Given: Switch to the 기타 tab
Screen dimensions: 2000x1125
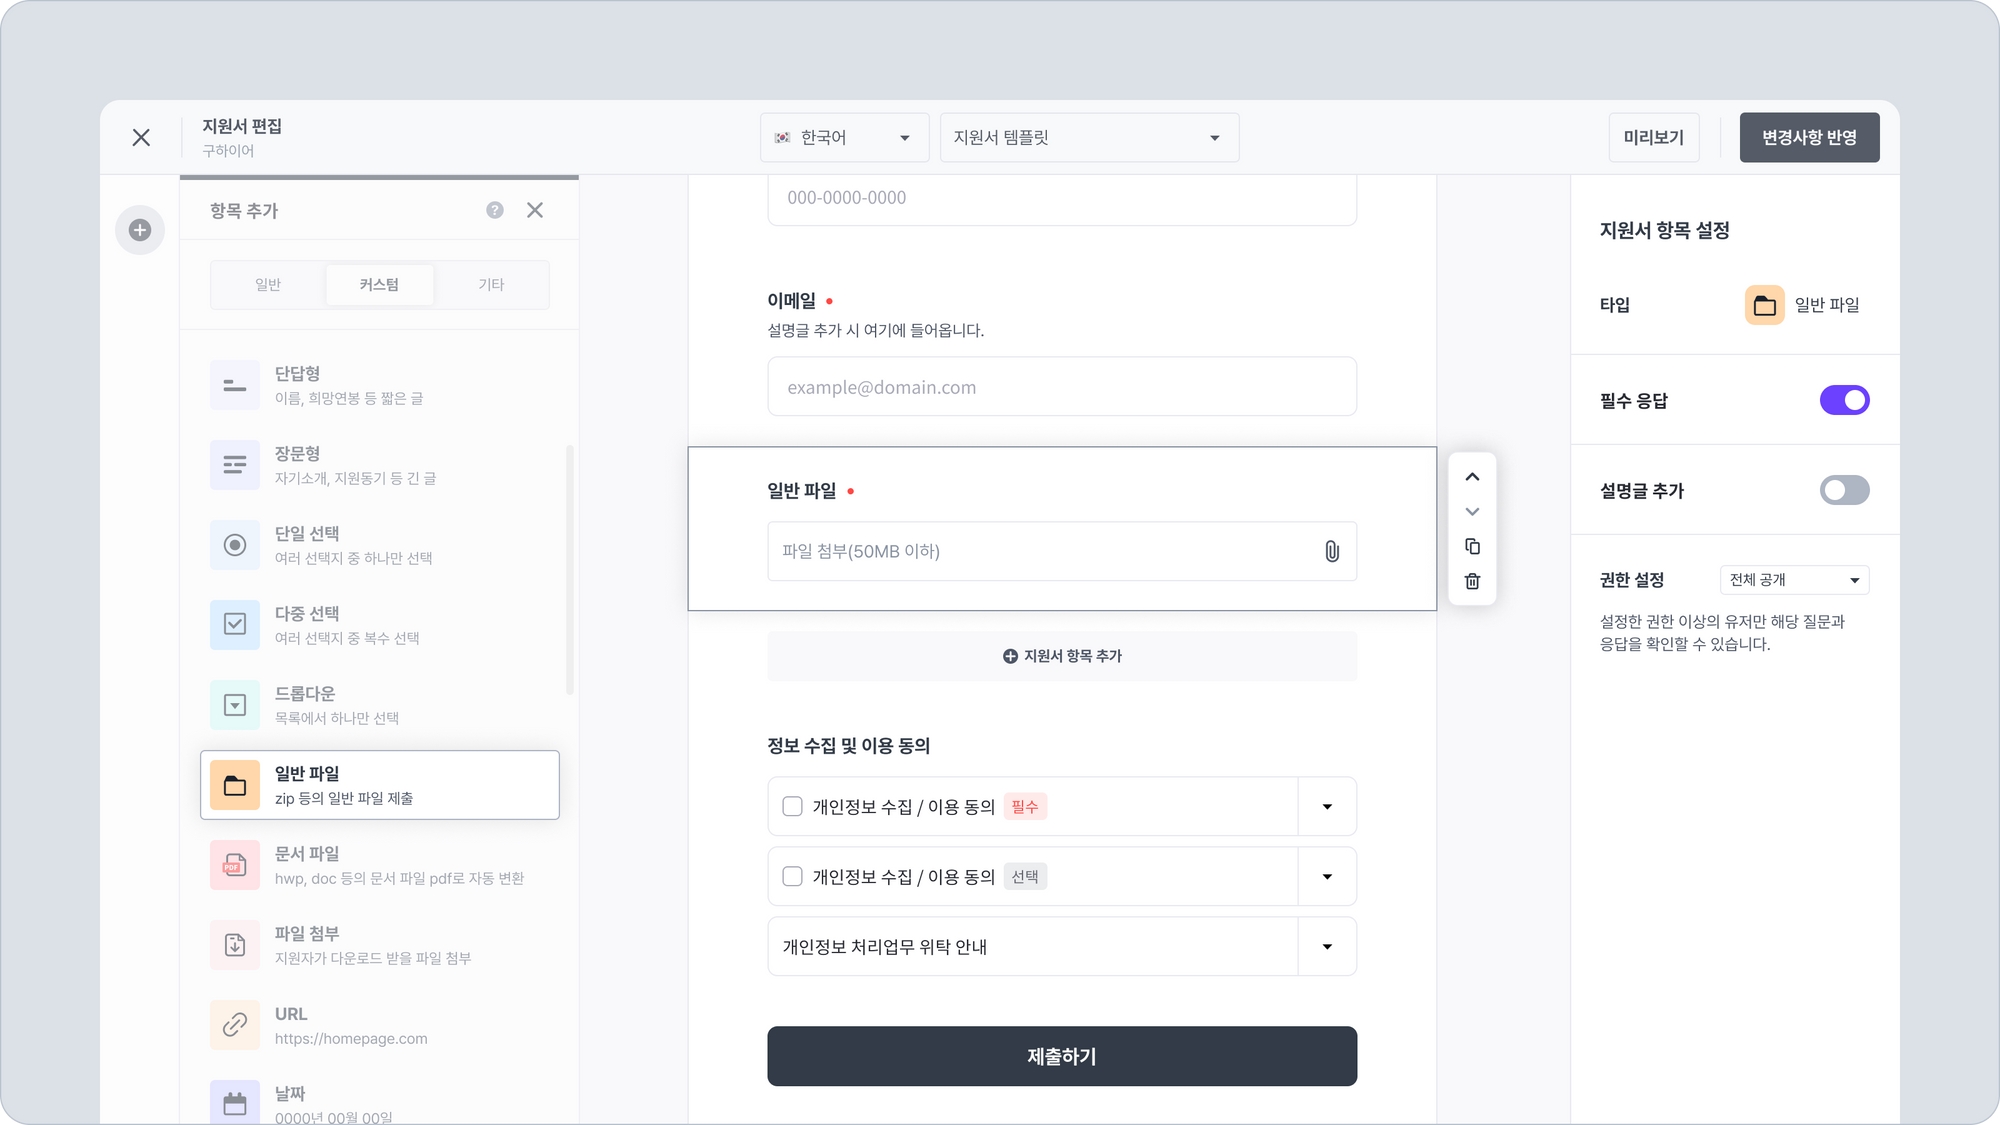Looking at the screenshot, I should (x=491, y=285).
